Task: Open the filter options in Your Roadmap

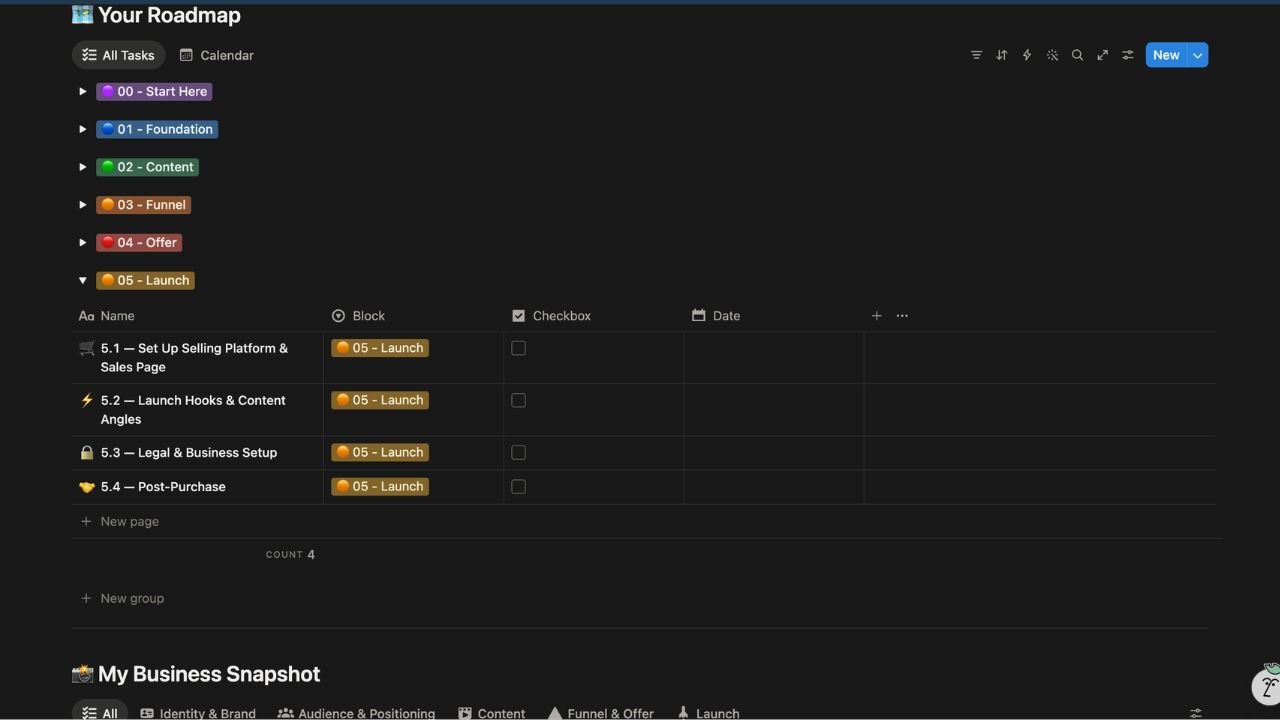Action: [976, 55]
